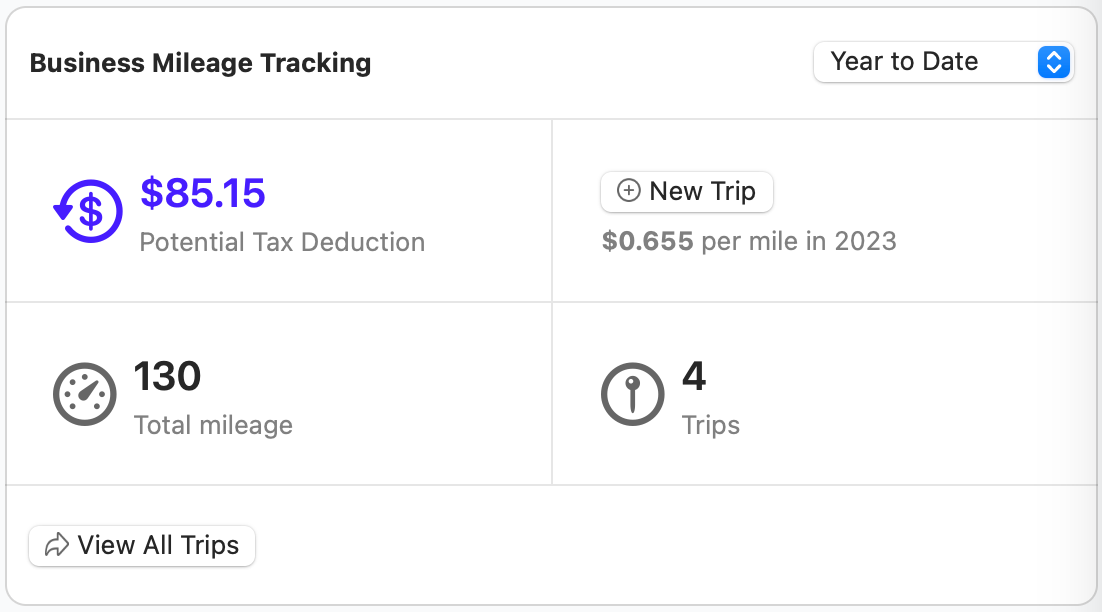Click the "Year to Date" label text

click(904, 62)
